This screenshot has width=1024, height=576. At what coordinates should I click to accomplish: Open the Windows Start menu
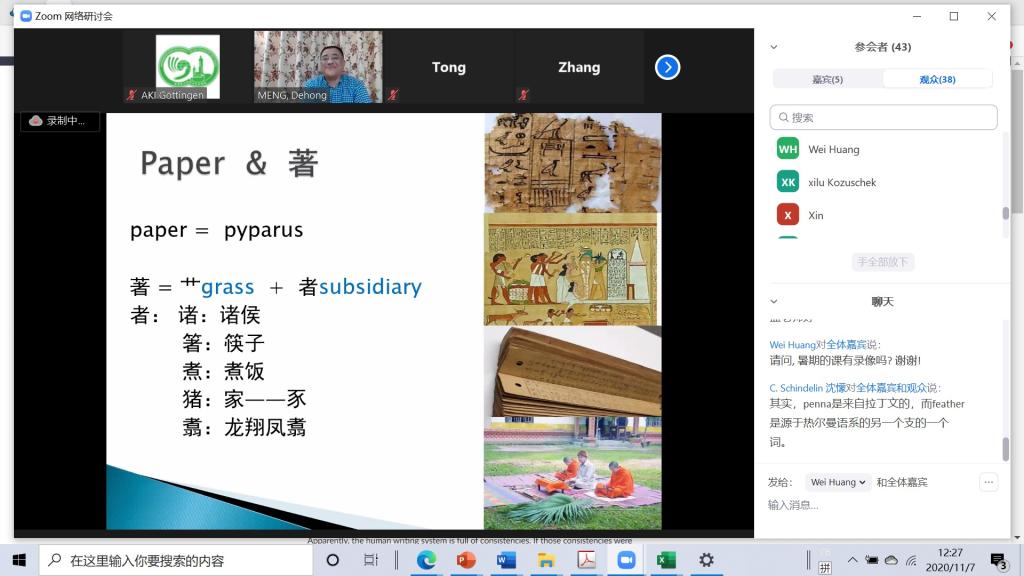tap(19, 560)
